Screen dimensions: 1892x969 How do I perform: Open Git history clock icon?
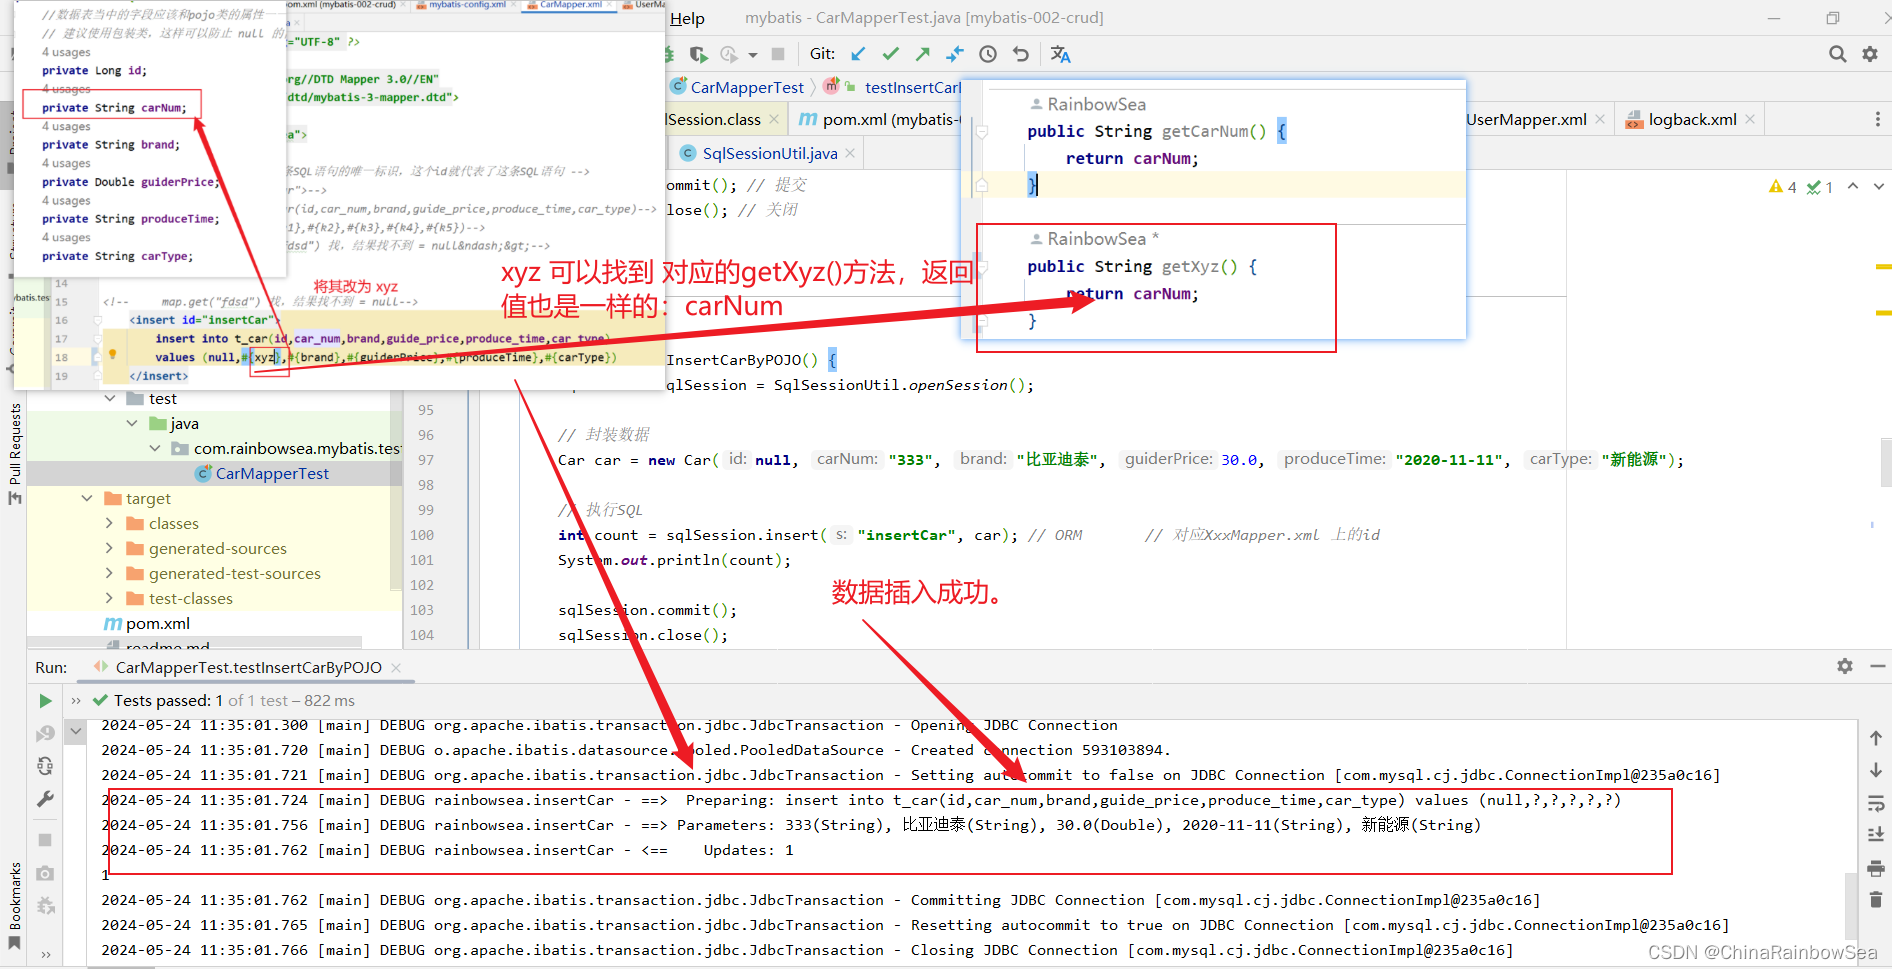[x=988, y=54]
